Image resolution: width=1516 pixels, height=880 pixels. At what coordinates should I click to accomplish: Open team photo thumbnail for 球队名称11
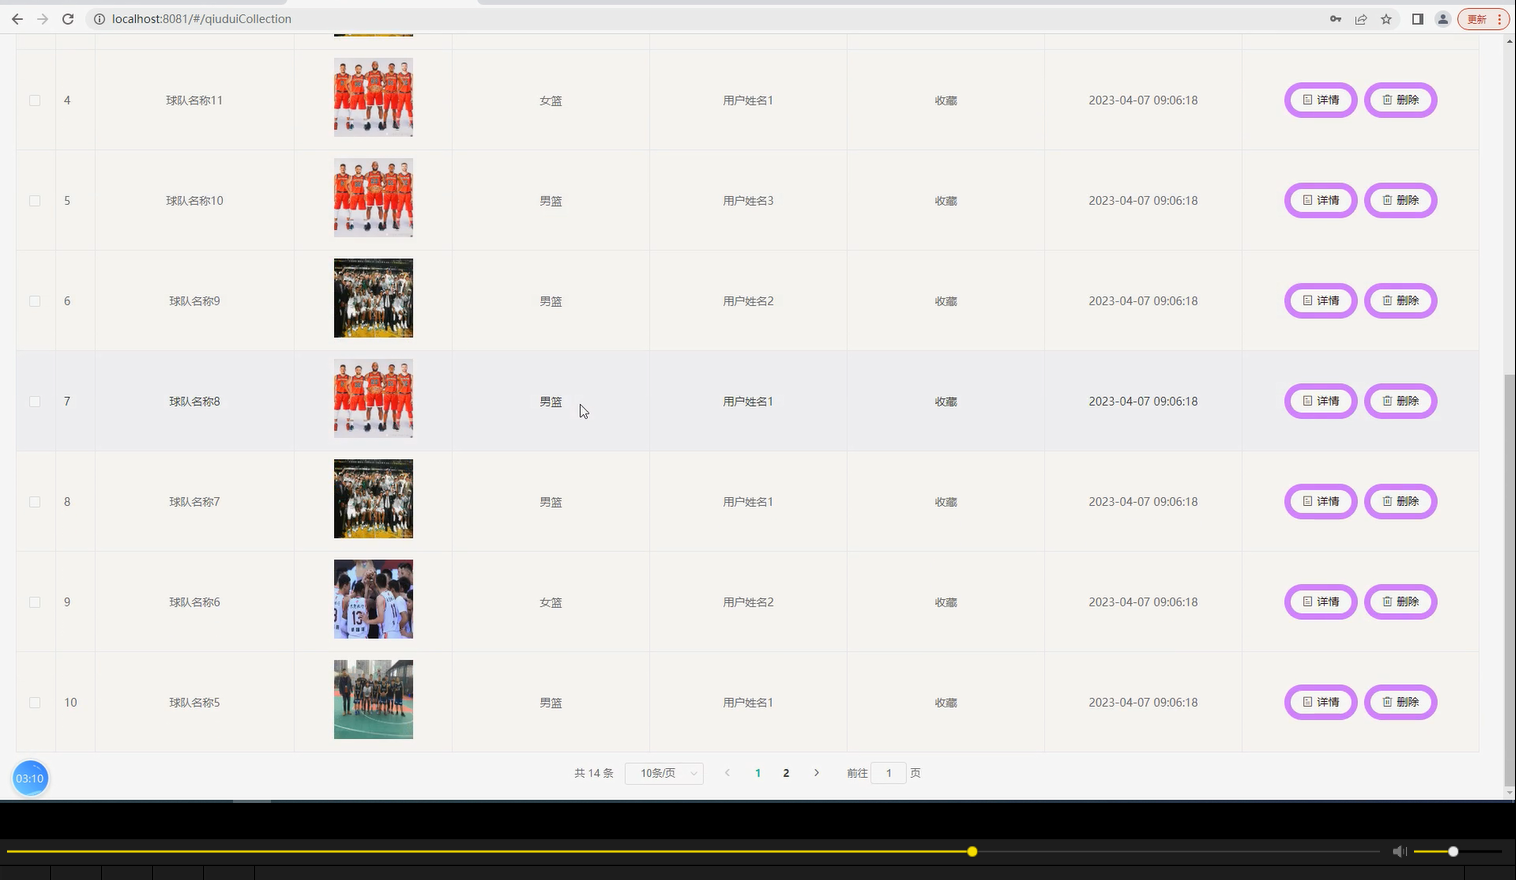click(373, 97)
